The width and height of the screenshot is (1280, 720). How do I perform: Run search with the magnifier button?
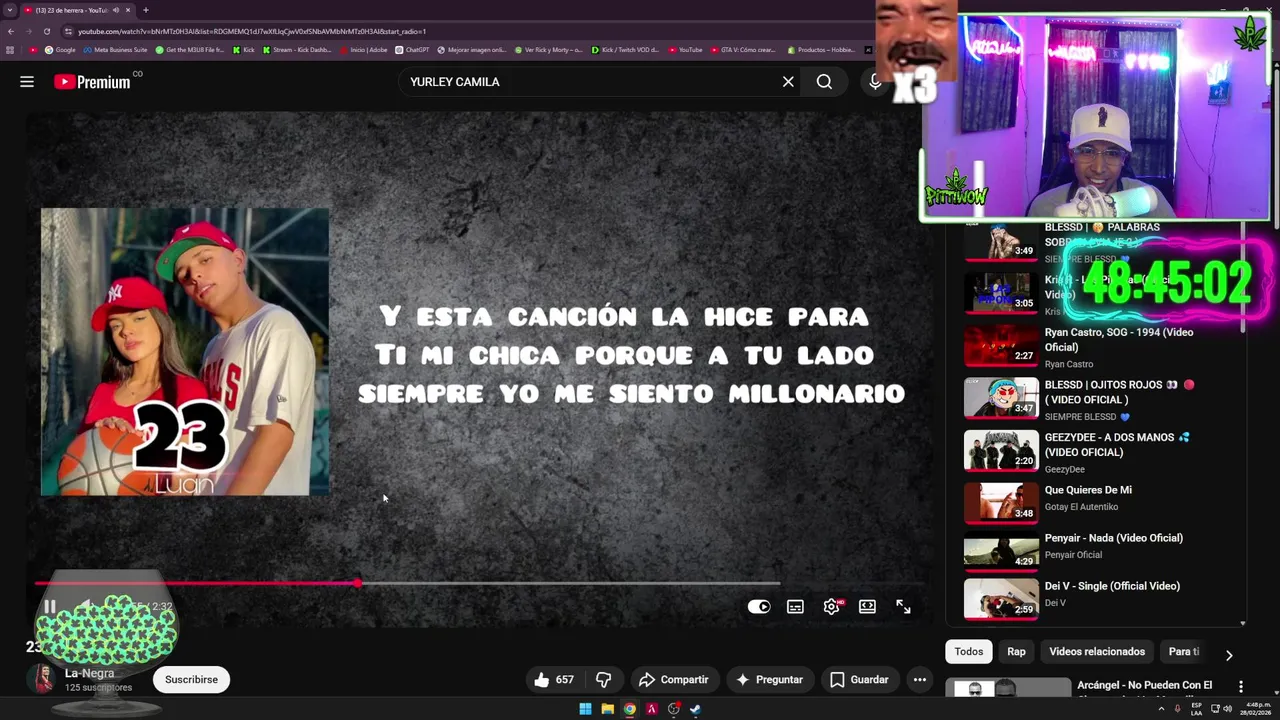click(x=824, y=82)
